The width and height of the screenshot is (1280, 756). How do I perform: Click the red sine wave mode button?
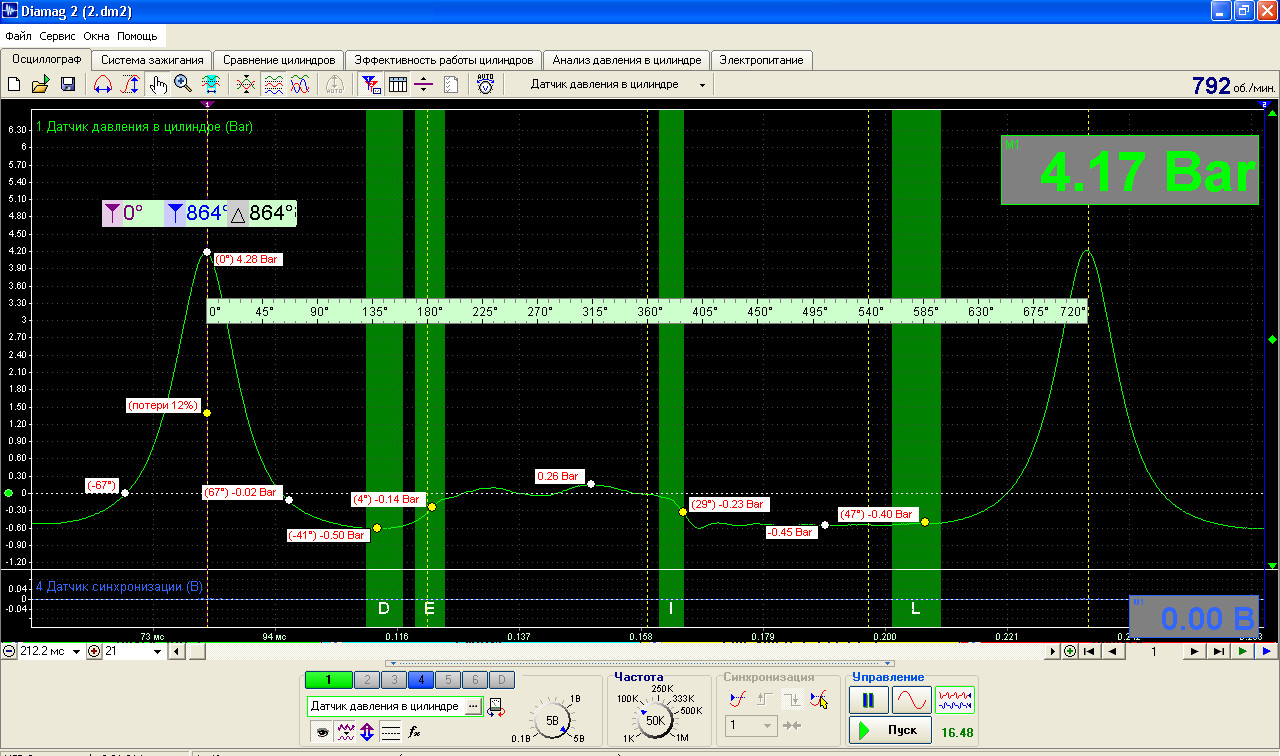(911, 700)
